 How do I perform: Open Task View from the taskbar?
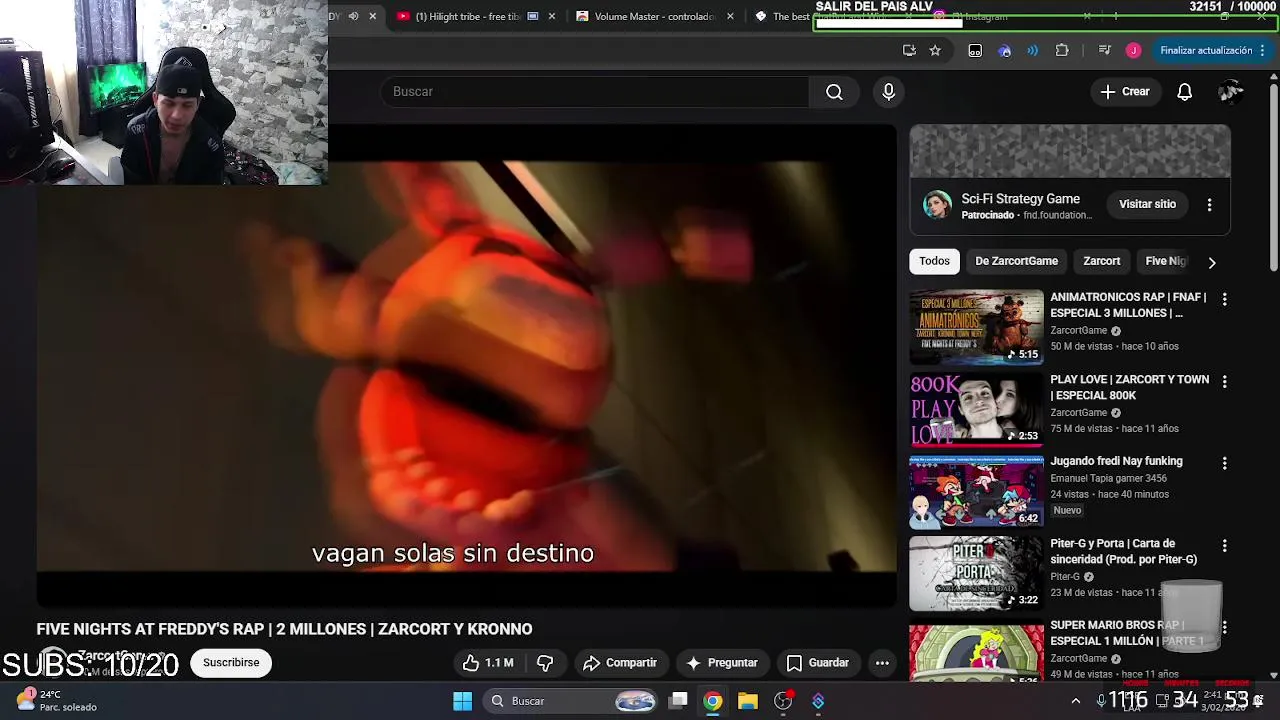678,701
